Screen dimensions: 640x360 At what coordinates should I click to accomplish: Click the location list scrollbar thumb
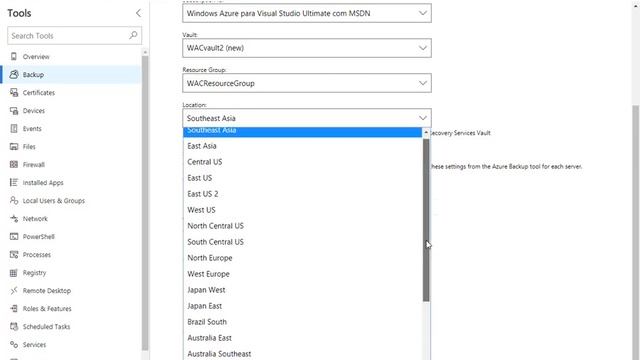426,220
